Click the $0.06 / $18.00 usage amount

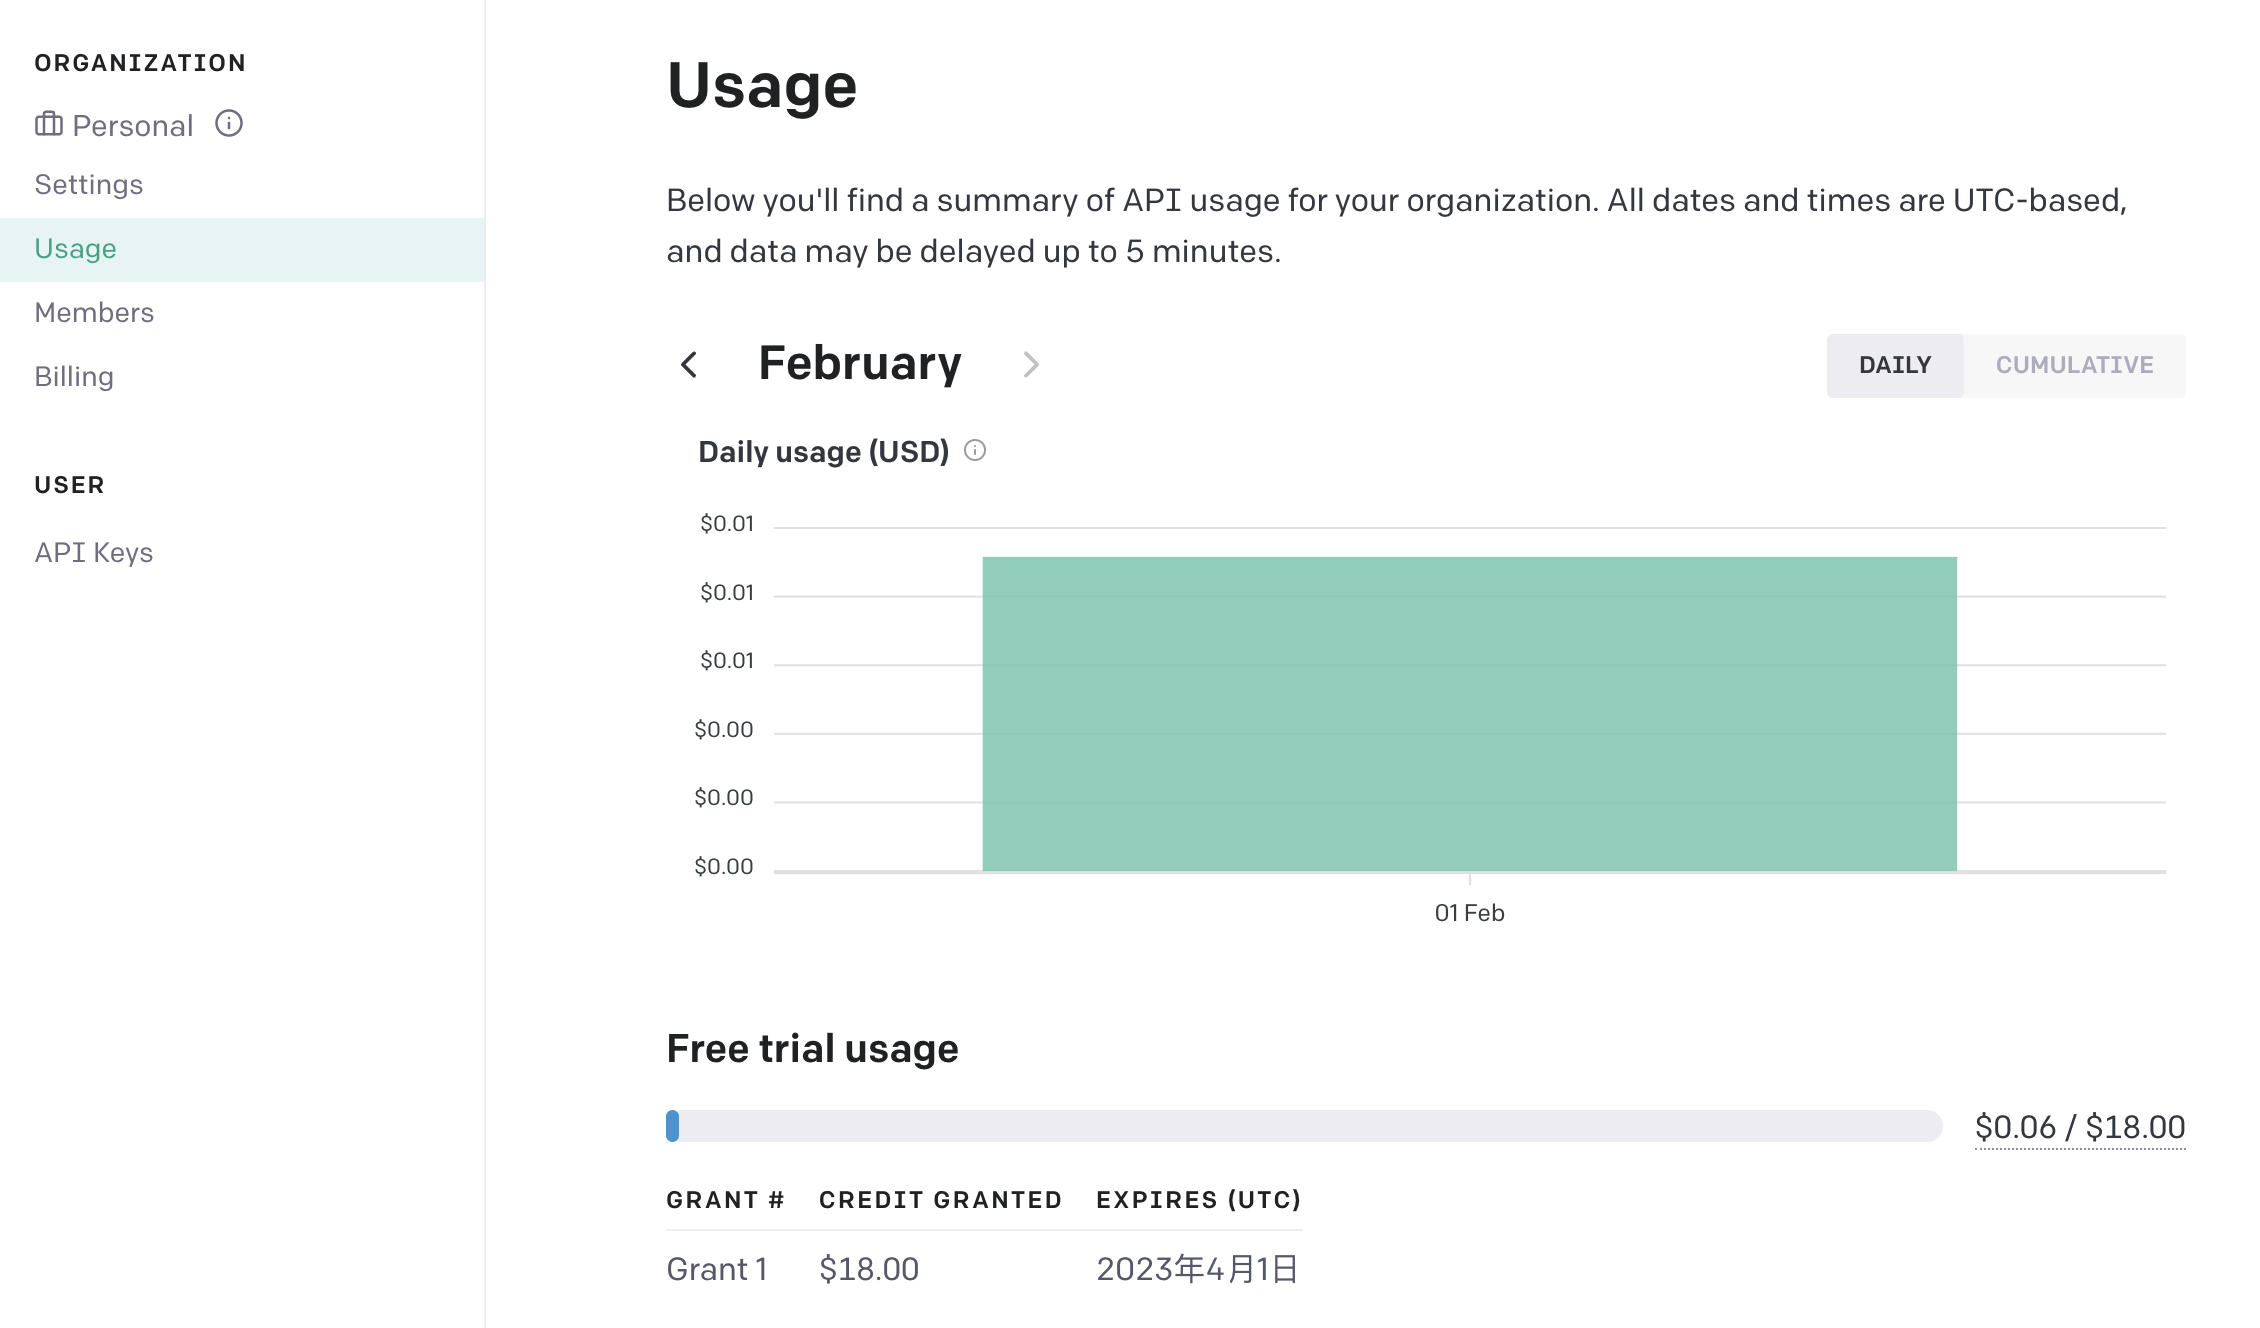tap(2079, 1127)
